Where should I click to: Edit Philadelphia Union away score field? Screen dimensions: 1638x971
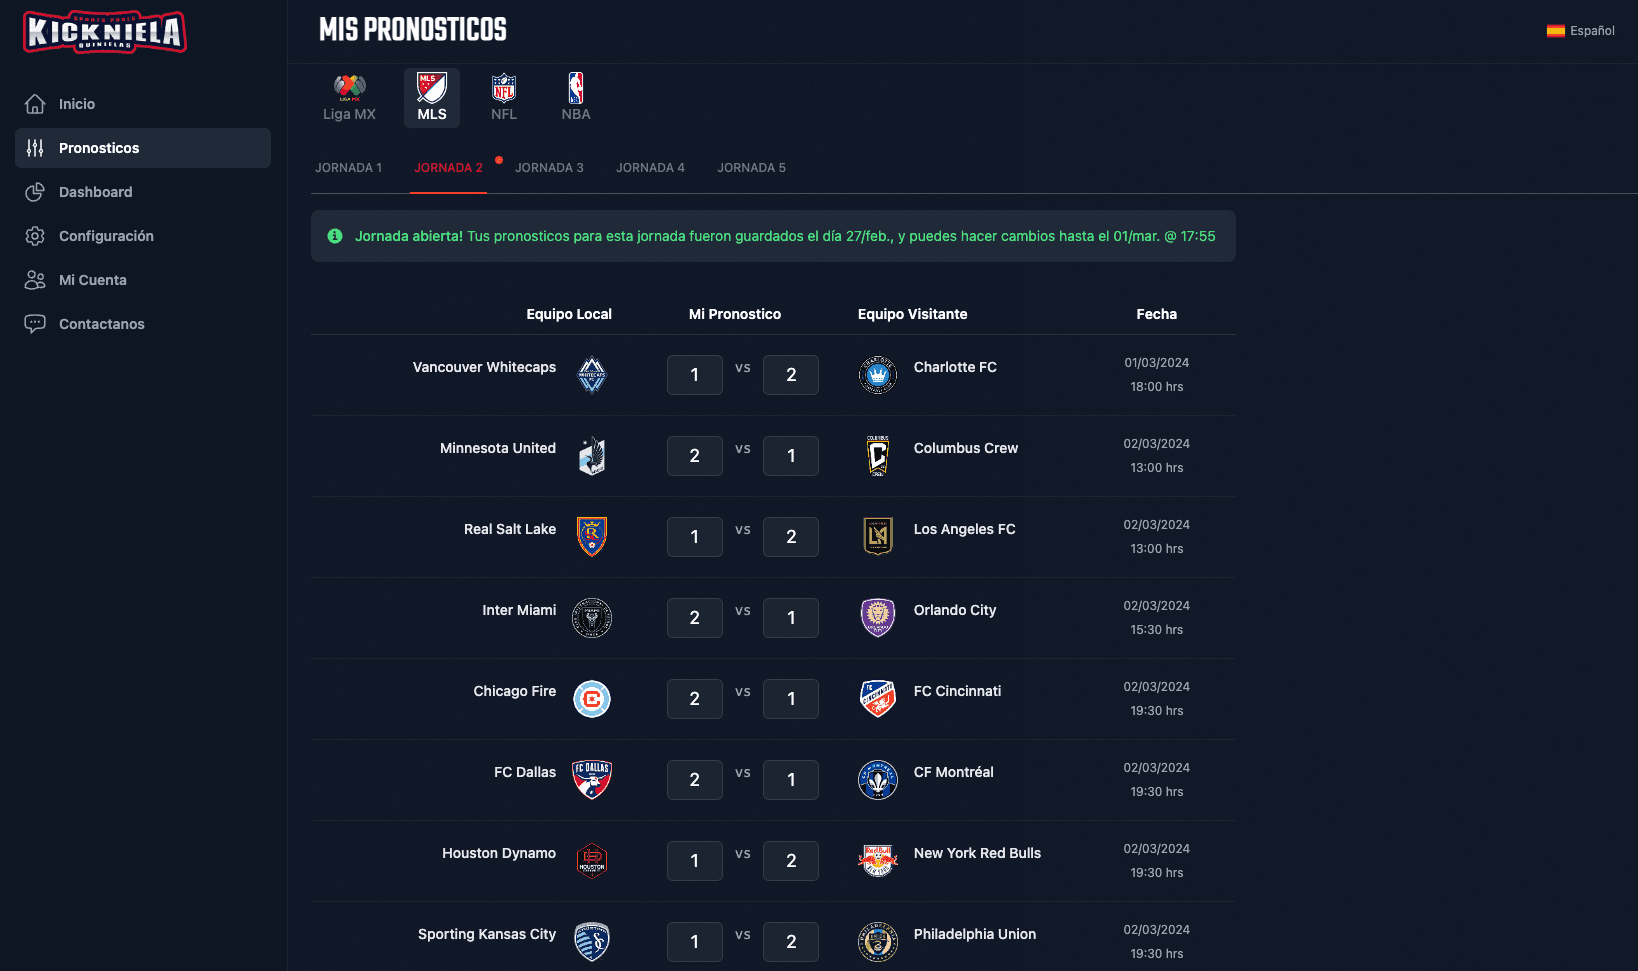coord(791,942)
